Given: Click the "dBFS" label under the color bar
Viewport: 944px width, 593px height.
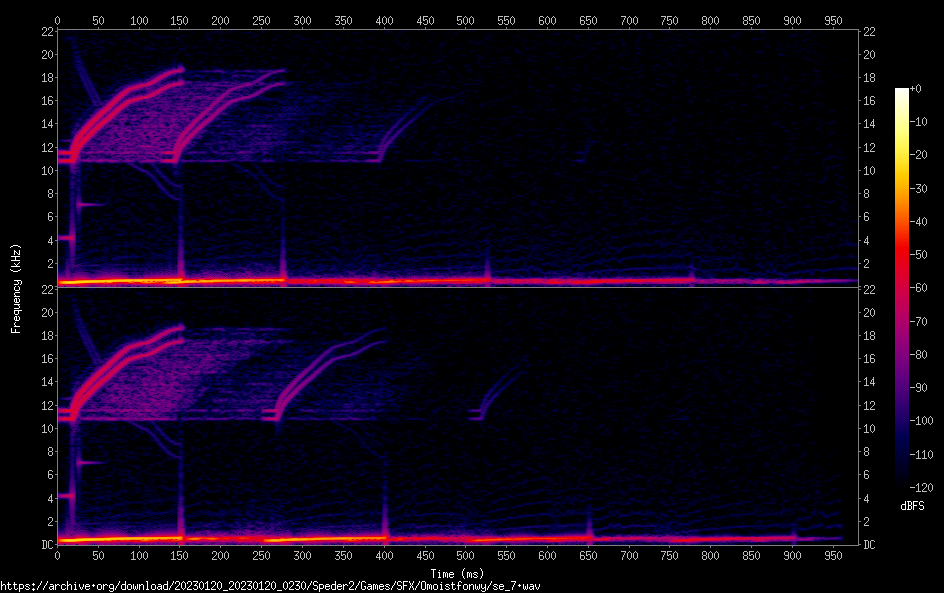Looking at the screenshot, I should pos(912,507).
